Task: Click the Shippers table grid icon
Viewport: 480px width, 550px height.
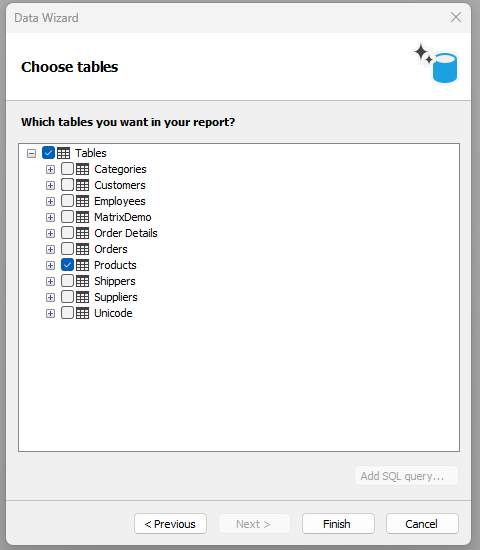Action: [x=82, y=281]
